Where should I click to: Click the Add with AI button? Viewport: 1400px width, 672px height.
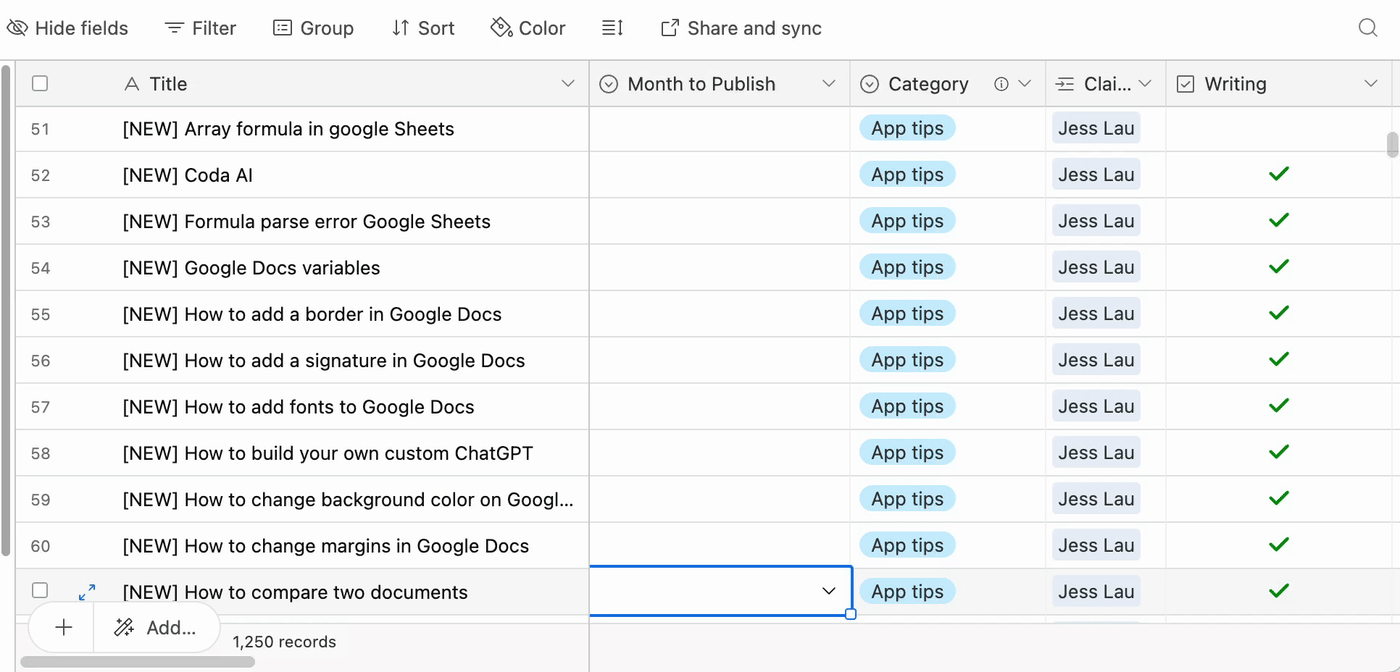click(x=156, y=627)
